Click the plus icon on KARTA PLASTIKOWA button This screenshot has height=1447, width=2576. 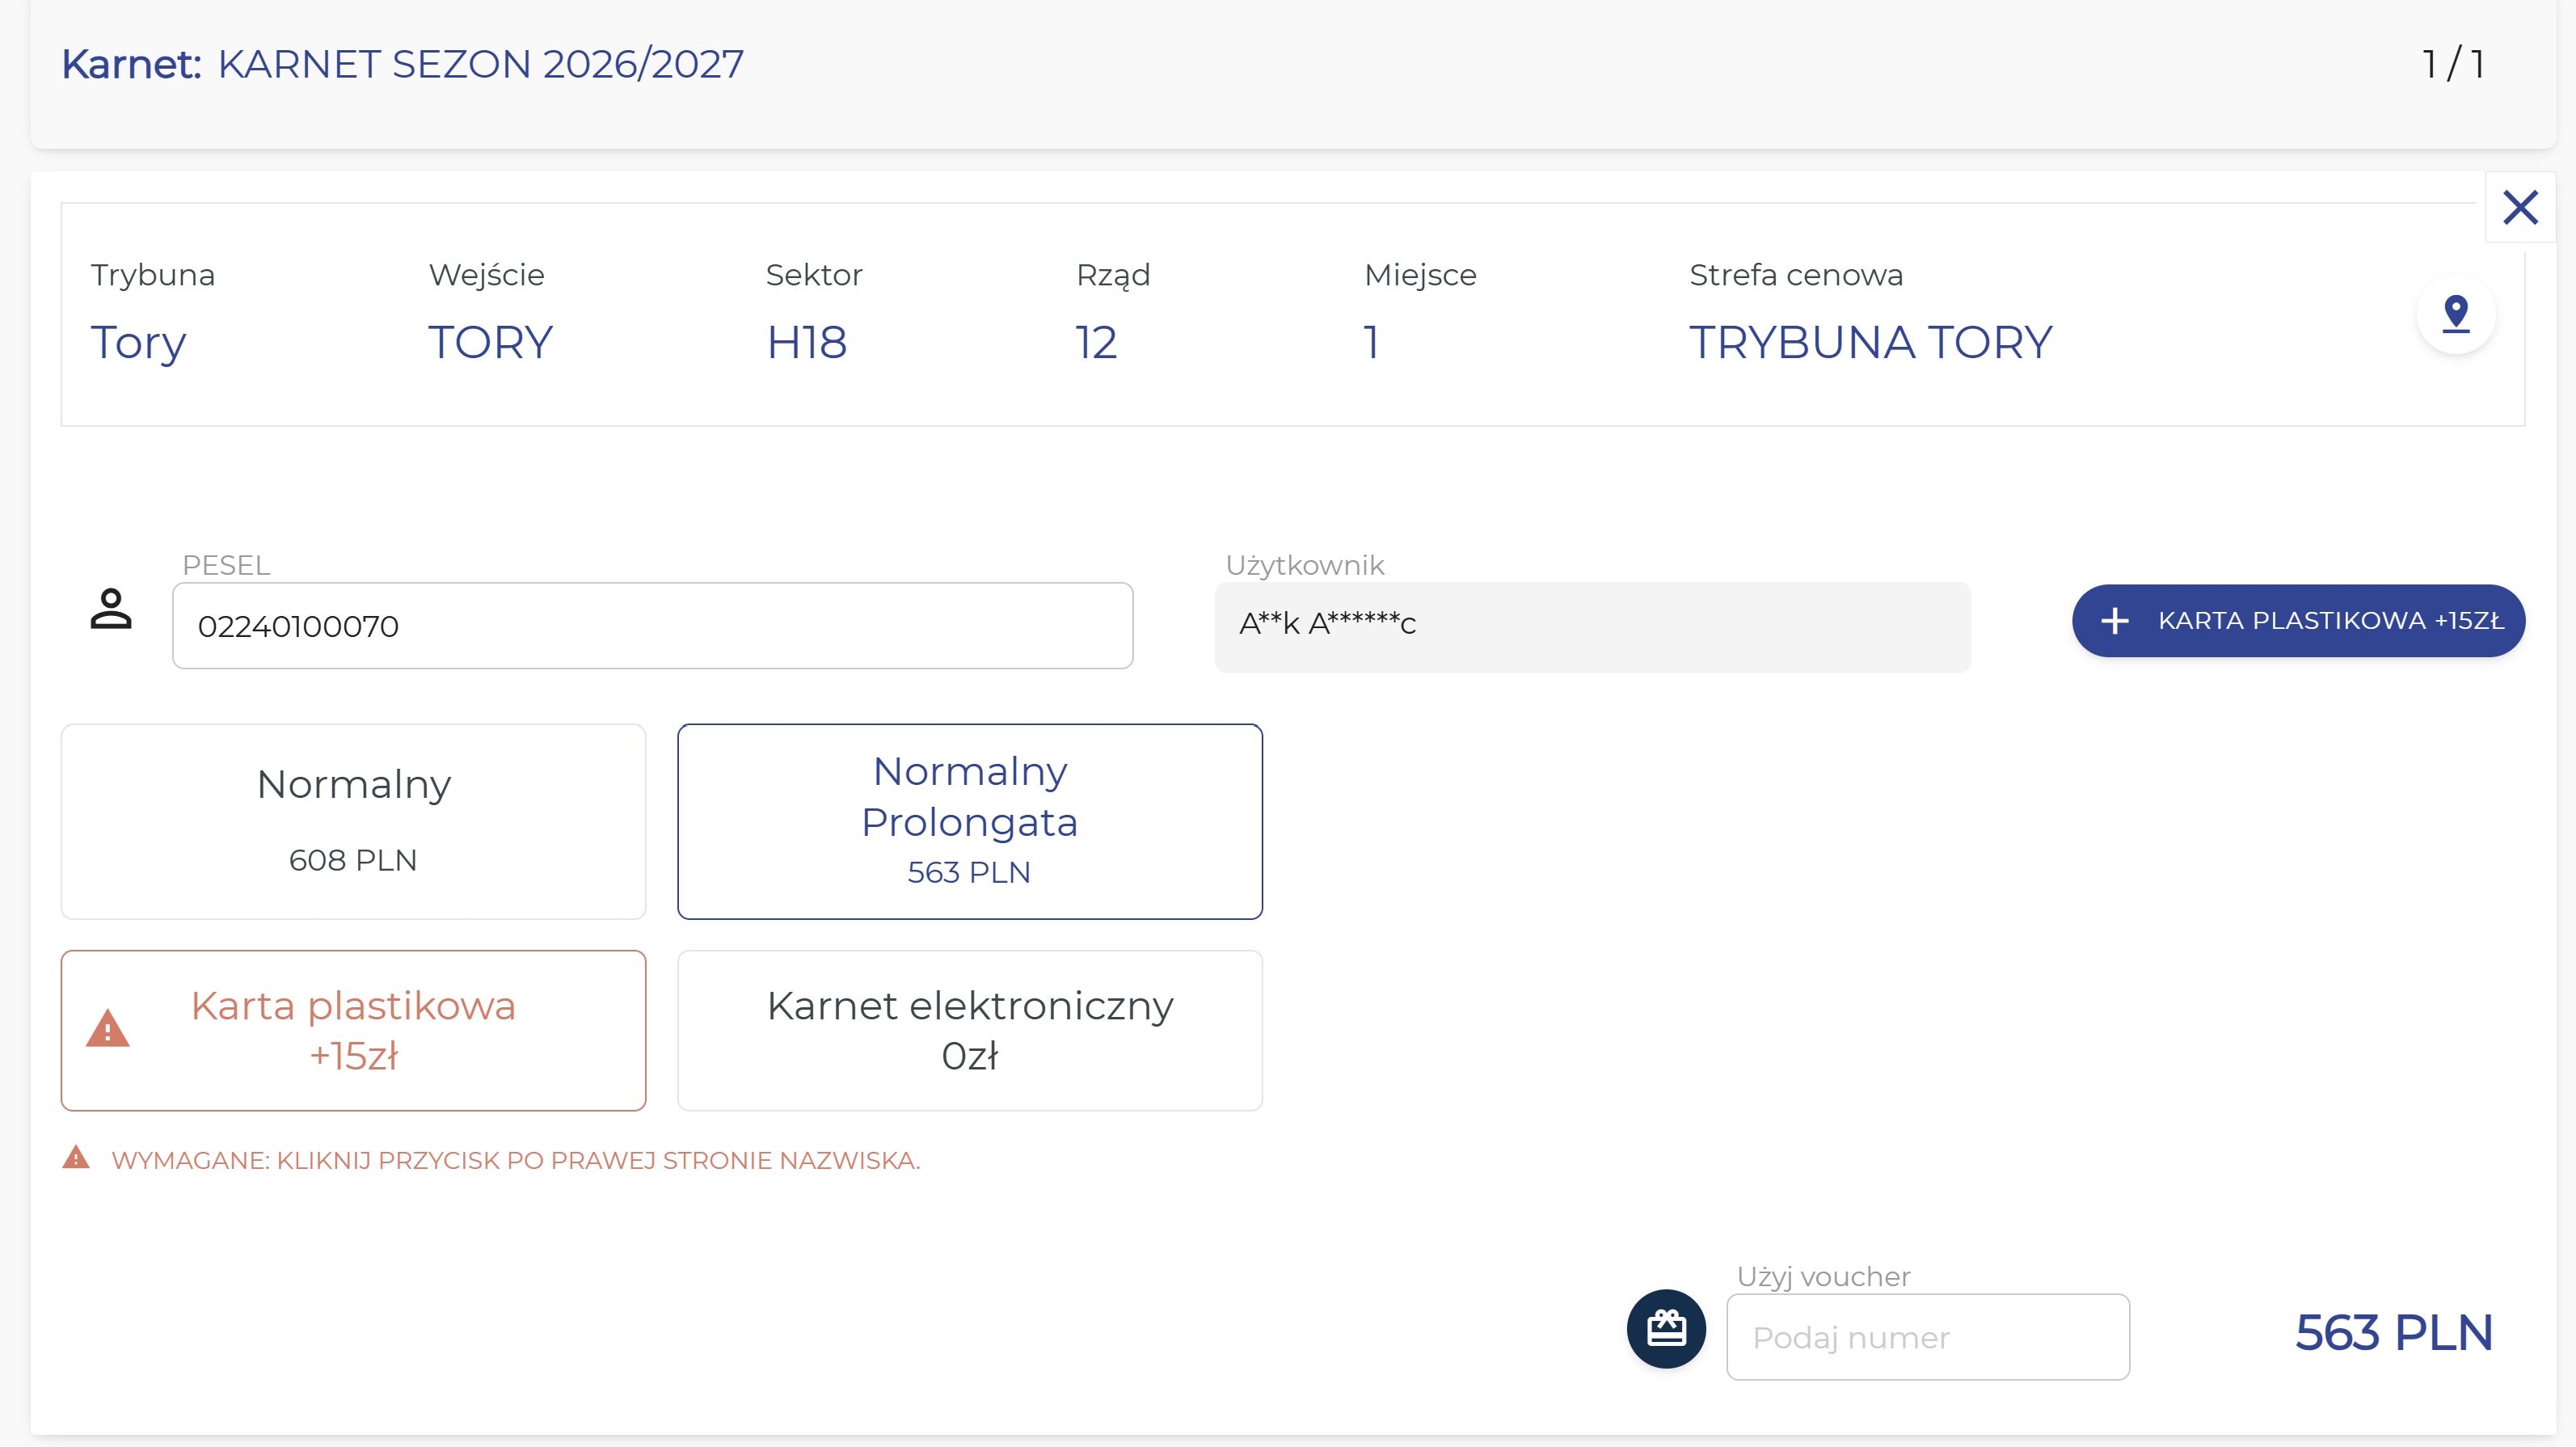2115,621
